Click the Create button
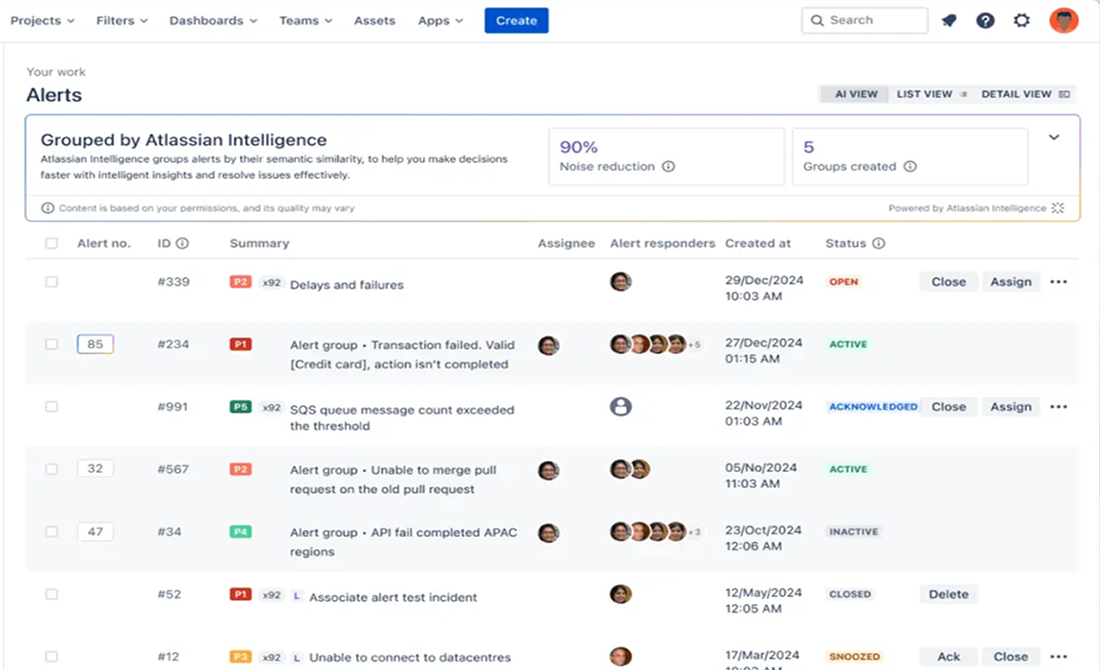Image resolution: width=1100 pixels, height=671 pixels. point(516,20)
